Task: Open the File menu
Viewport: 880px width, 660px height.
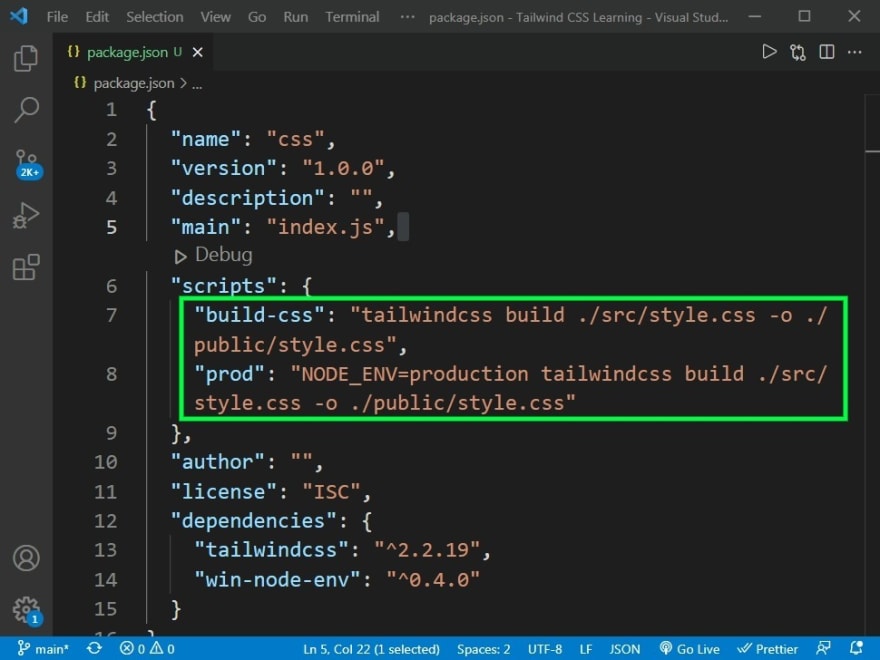Action: click(57, 17)
